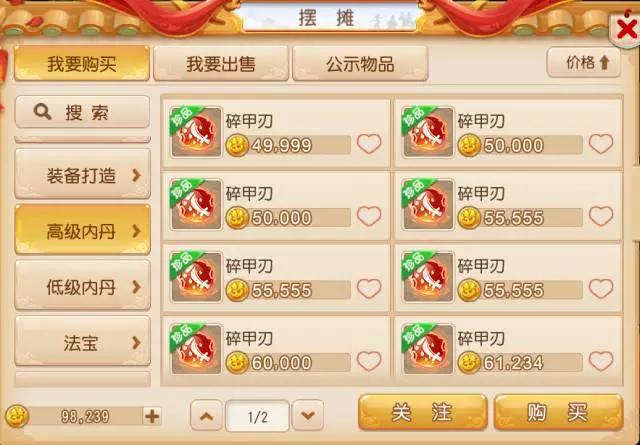Click the 49,999 碎甲刃 item icon
Image resolution: width=640 pixels, height=445 pixels.
pos(196,131)
